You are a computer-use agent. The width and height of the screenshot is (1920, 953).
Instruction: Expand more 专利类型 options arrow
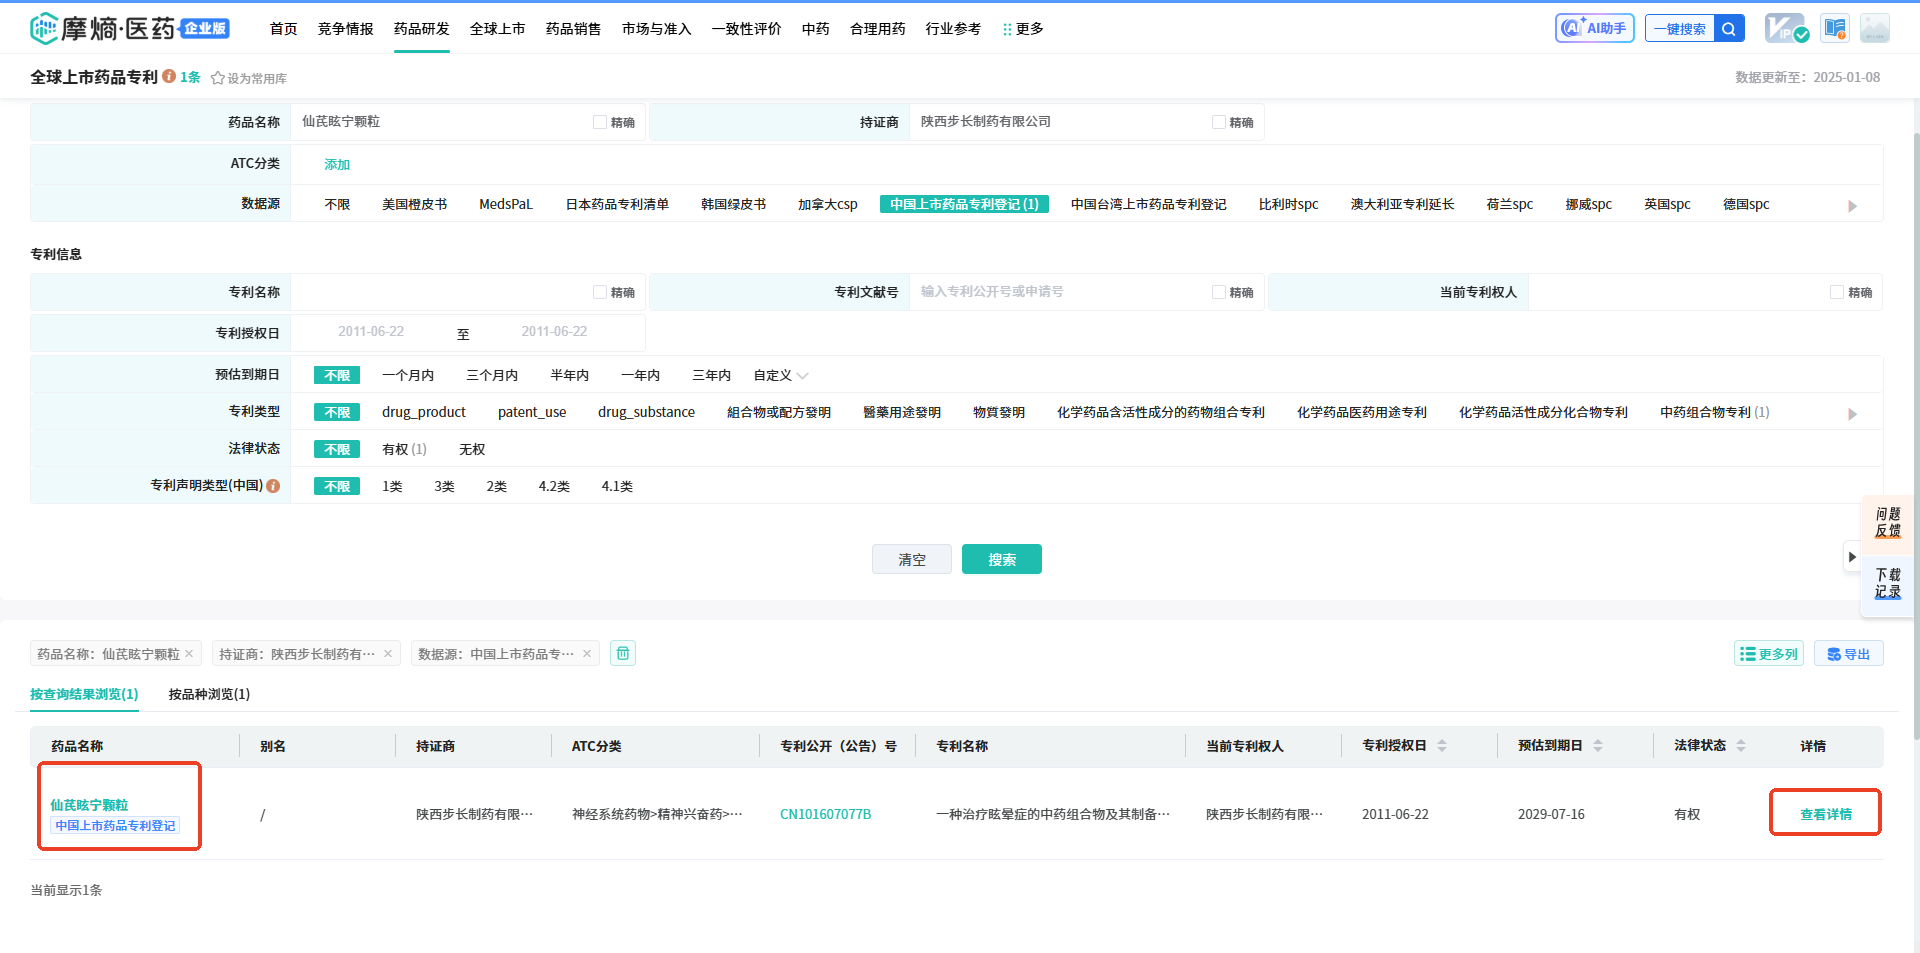pos(1852,414)
